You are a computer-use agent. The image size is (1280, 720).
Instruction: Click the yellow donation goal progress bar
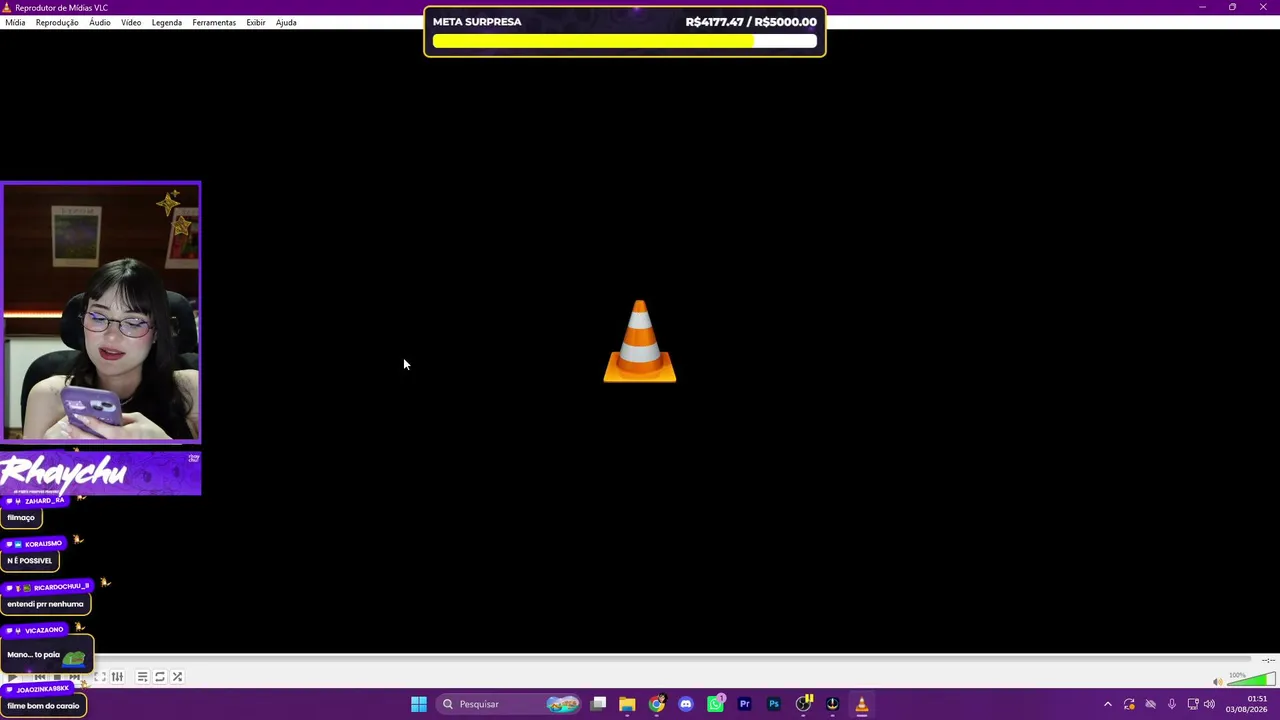coord(625,42)
